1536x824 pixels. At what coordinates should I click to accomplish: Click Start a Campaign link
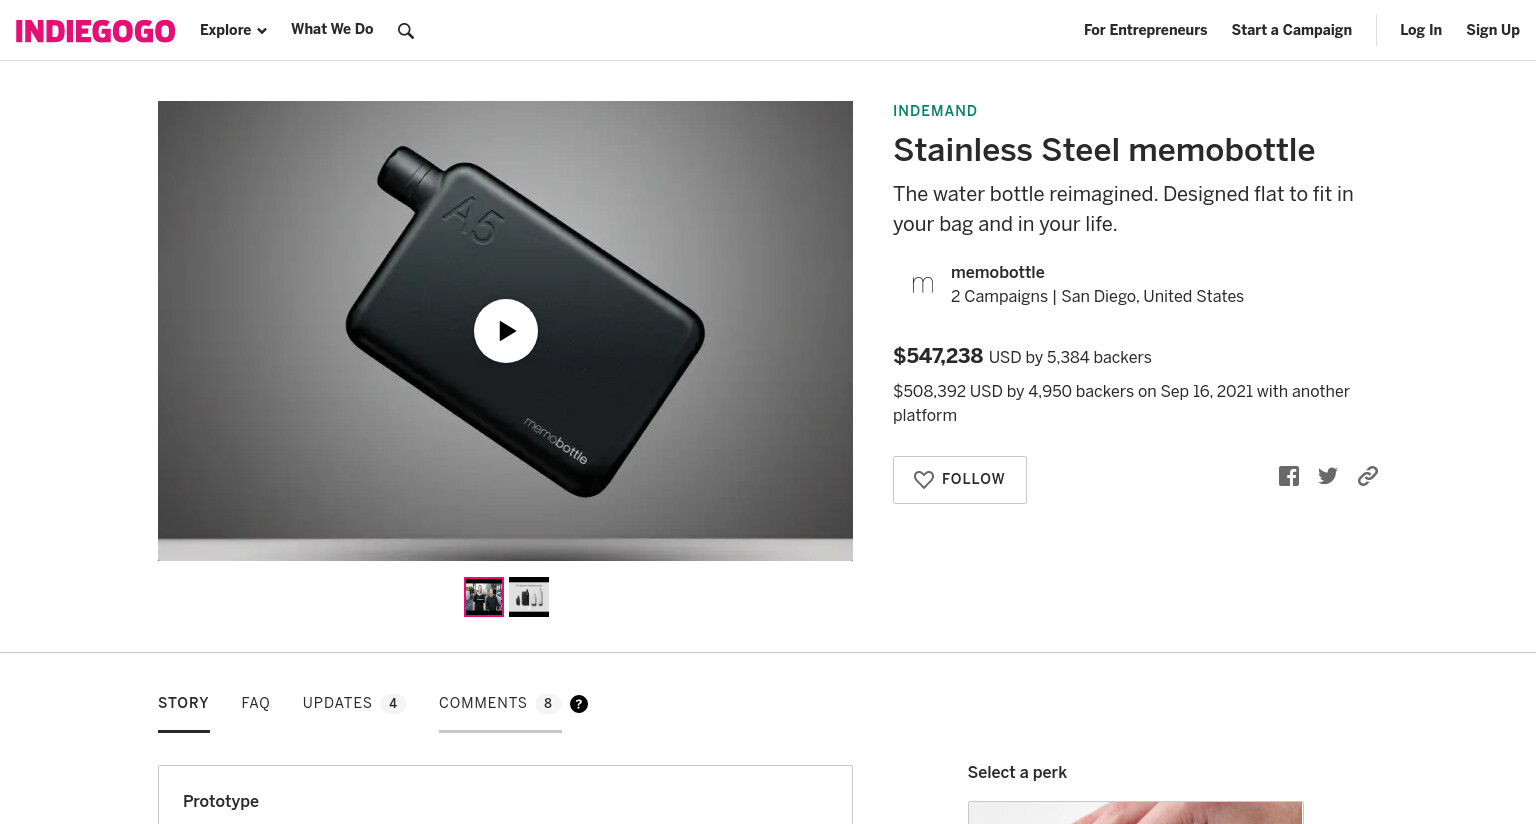click(1292, 30)
